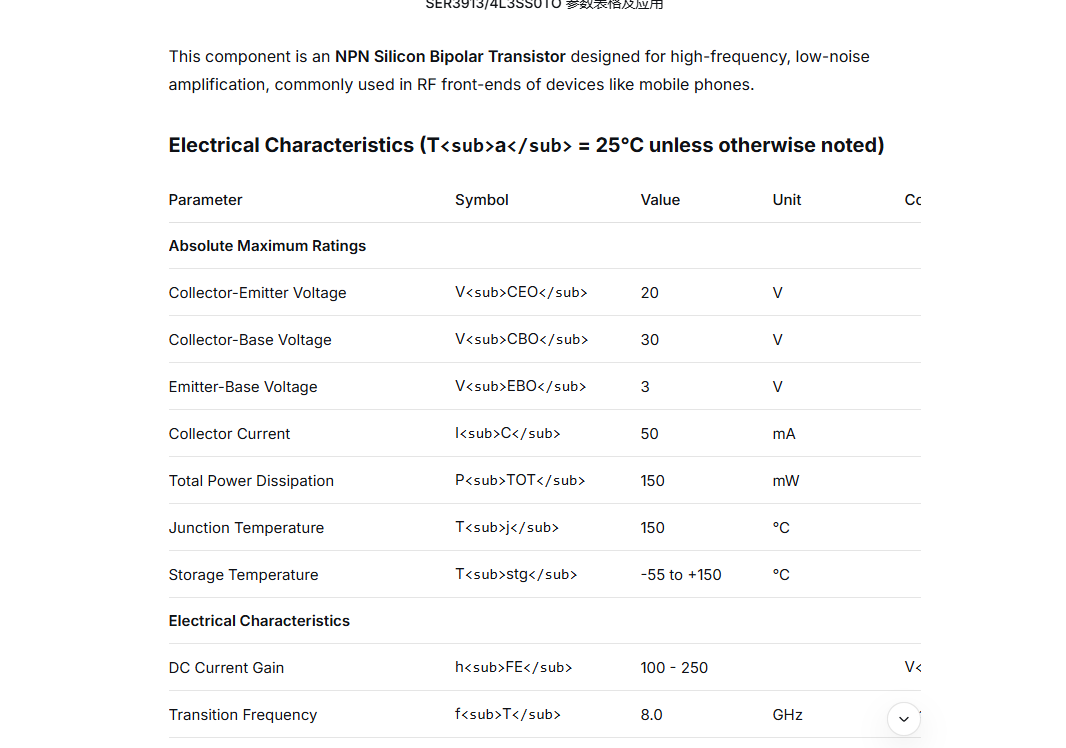Click the scroll-to-bottom arrow button

[x=904, y=718]
